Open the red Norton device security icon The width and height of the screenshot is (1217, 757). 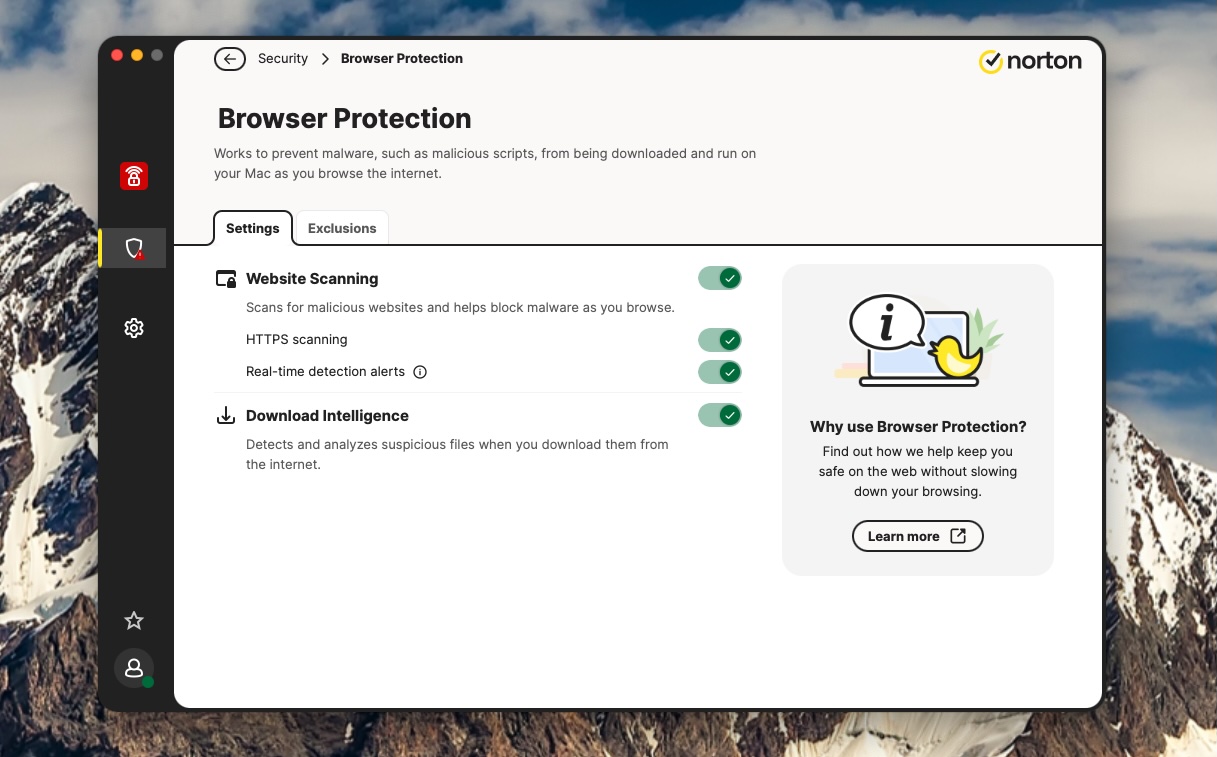click(x=133, y=175)
